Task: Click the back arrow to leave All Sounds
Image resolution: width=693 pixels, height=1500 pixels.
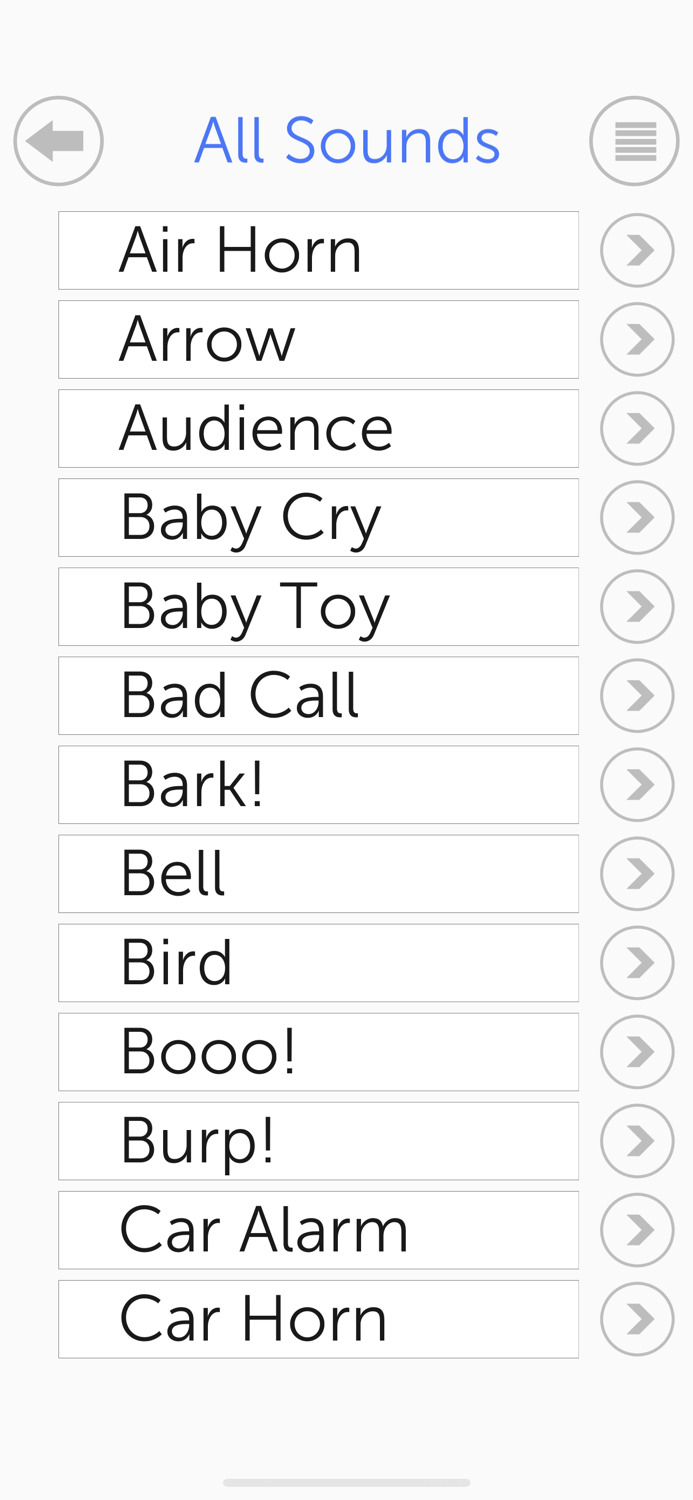Action: 57,141
